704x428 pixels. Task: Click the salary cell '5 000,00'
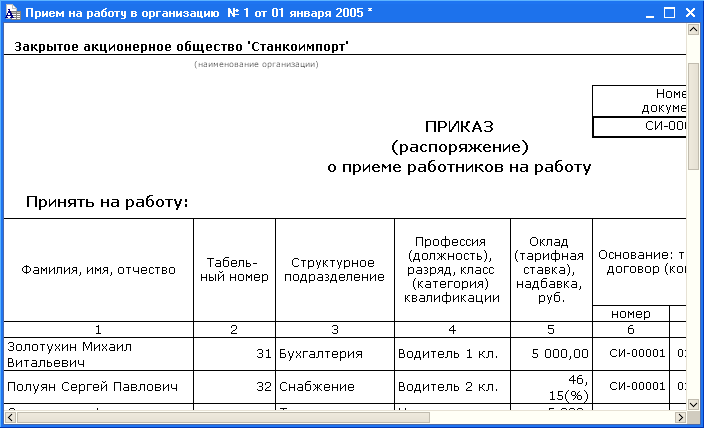click(x=551, y=354)
